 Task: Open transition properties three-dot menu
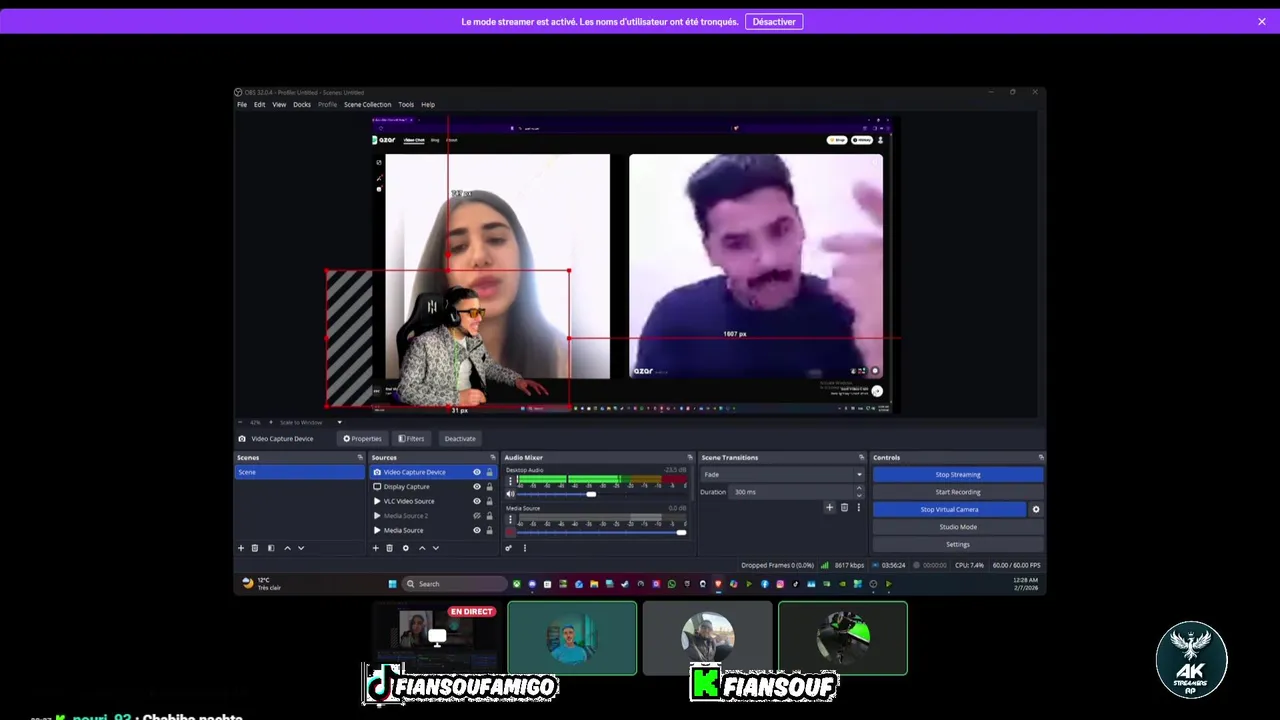coord(858,508)
